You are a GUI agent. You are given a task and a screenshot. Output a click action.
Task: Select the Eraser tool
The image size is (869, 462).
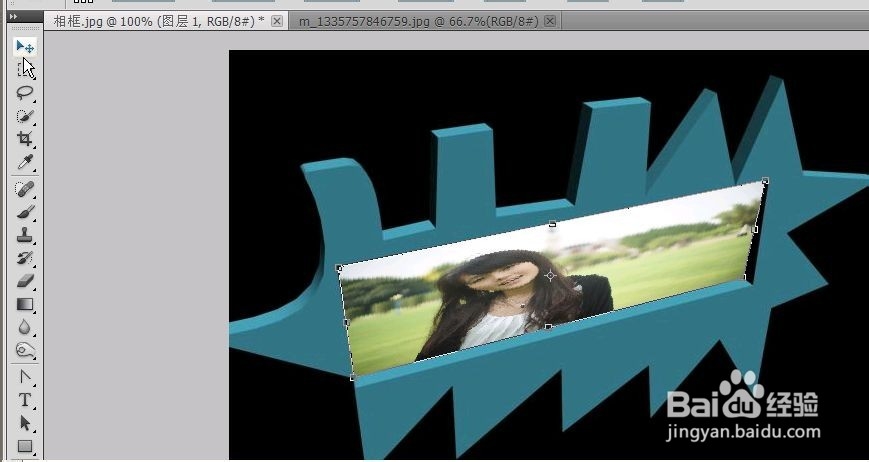click(x=25, y=281)
